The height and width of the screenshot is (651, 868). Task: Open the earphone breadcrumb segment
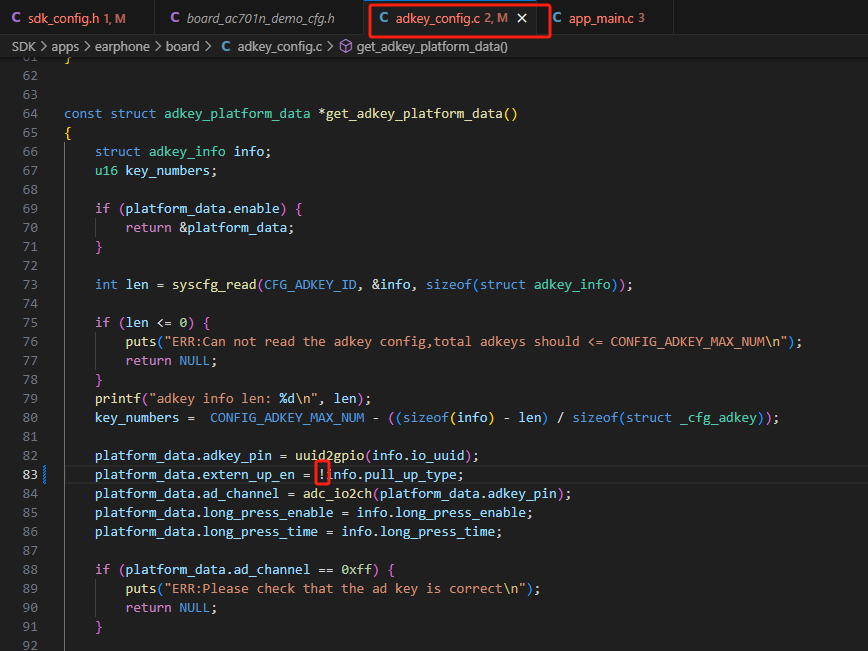click(x=122, y=46)
